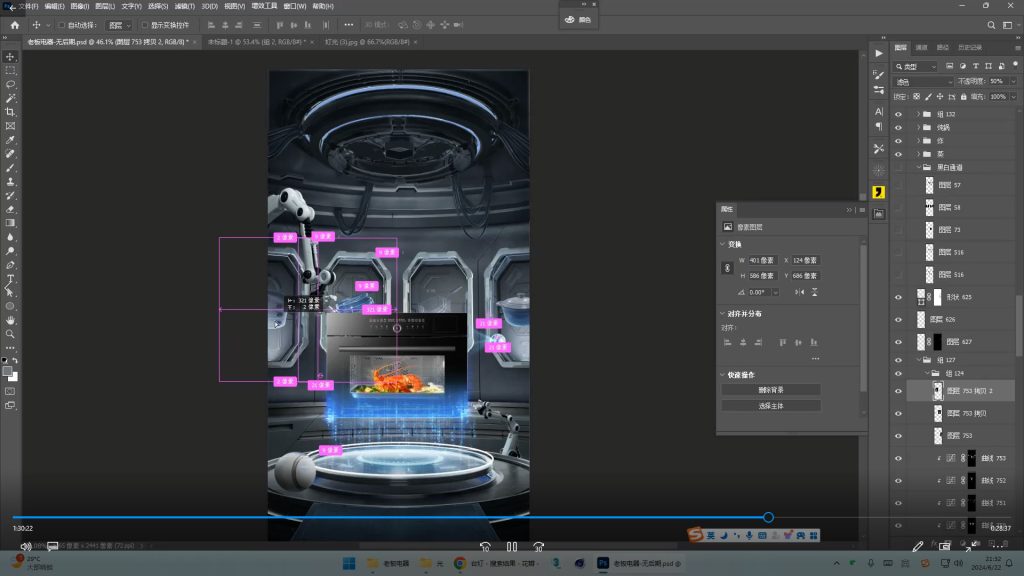Enable the 自动选择 checkbox

click(x=62, y=25)
